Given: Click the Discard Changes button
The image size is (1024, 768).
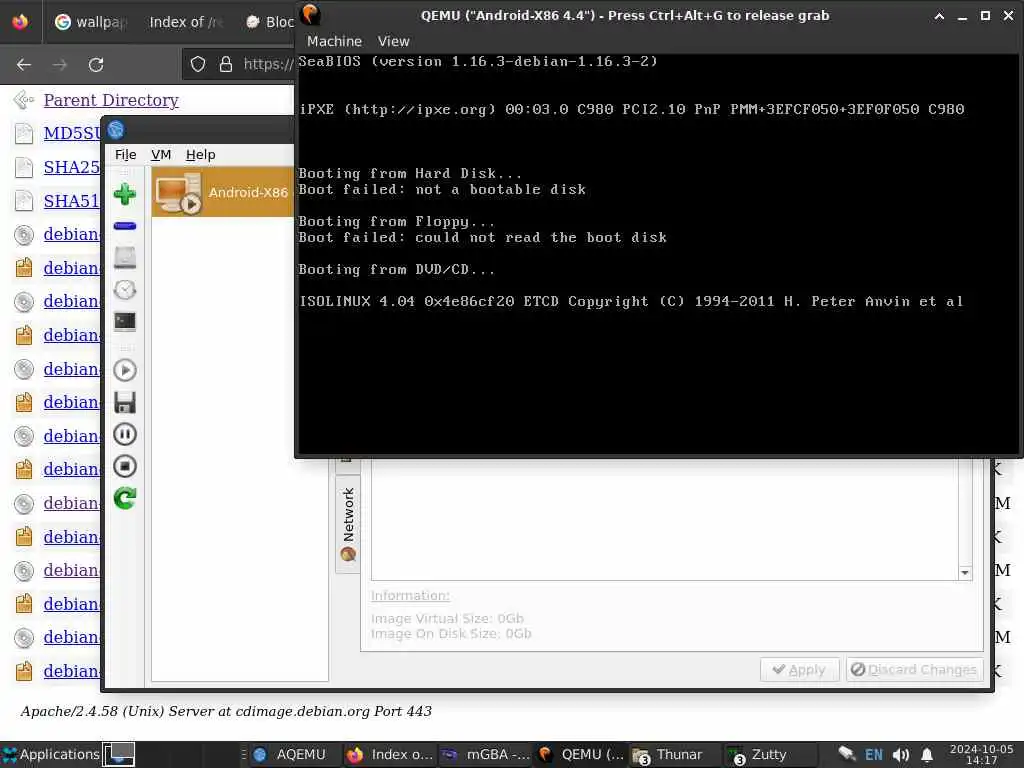Looking at the screenshot, I should (914, 669).
